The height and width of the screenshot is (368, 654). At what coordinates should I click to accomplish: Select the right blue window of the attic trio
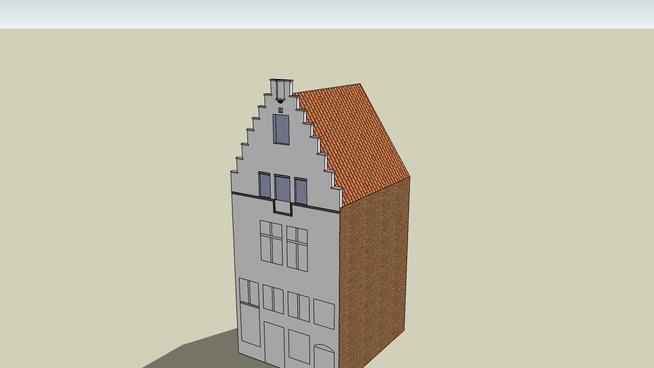coord(301,191)
